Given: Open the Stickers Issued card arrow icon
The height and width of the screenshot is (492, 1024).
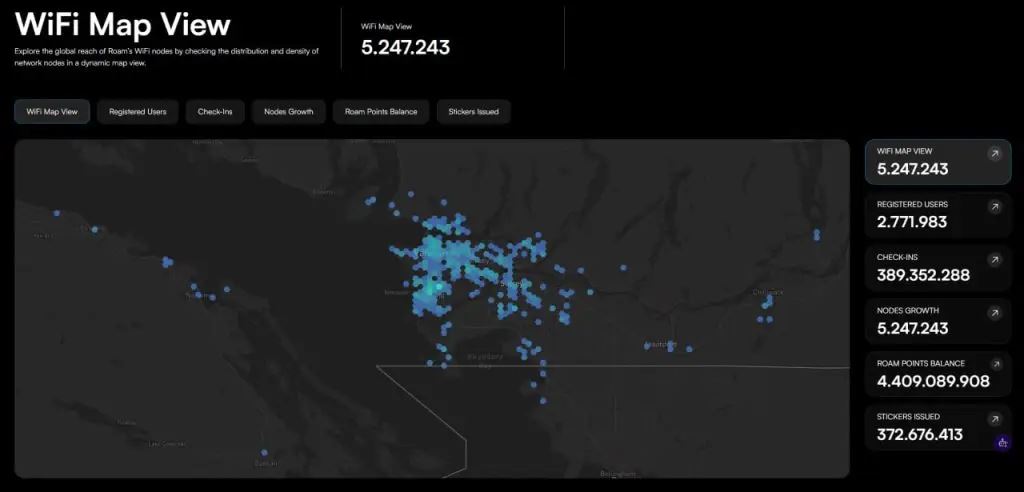Looking at the screenshot, I should pyautogui.click(x=994, y=419).
